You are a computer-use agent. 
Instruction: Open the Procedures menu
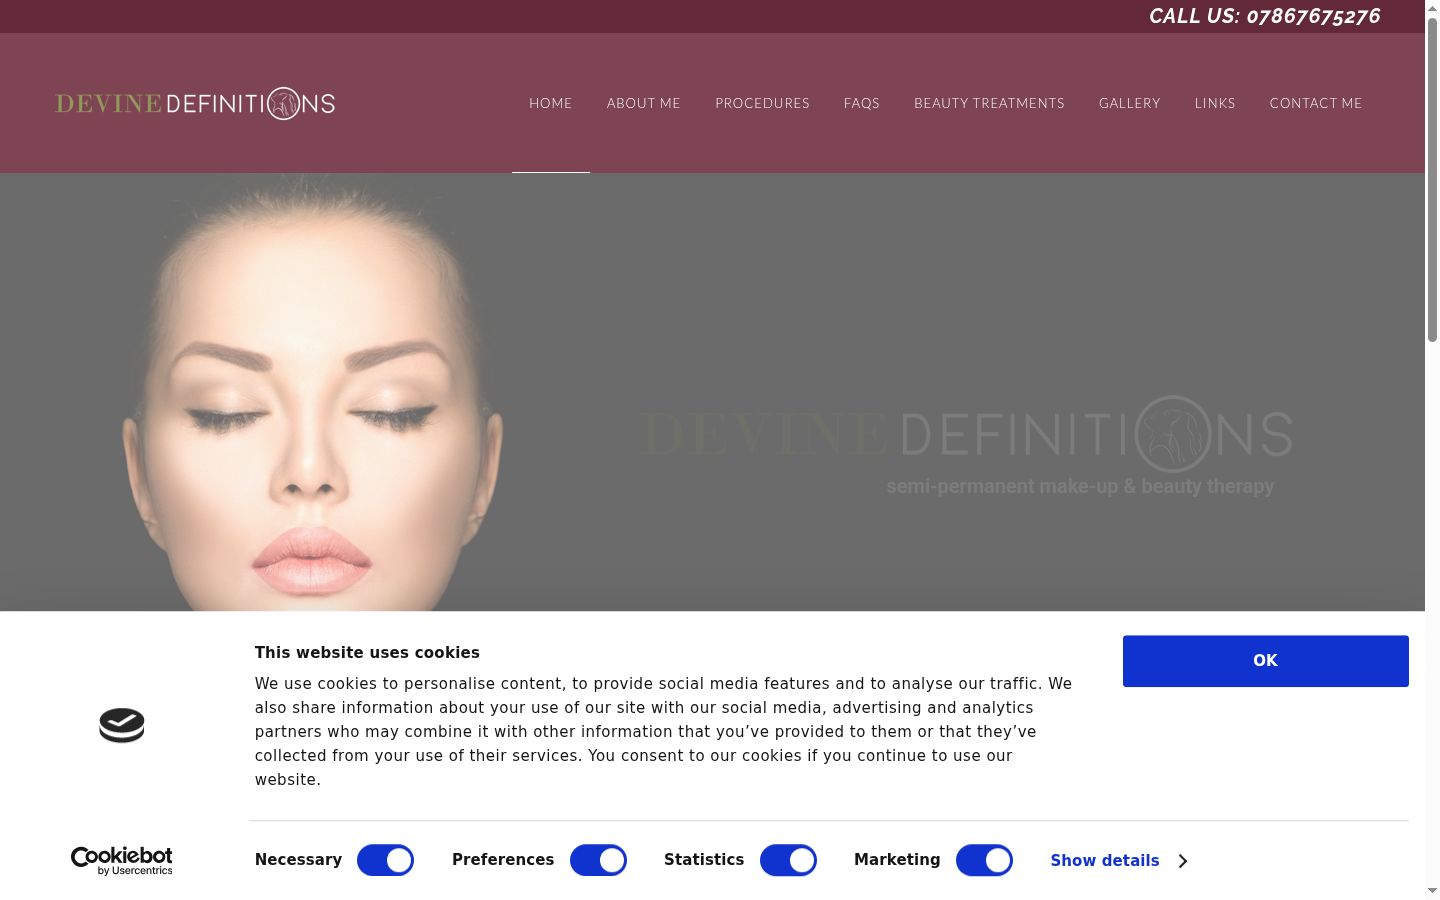click(x=762, y=103)
